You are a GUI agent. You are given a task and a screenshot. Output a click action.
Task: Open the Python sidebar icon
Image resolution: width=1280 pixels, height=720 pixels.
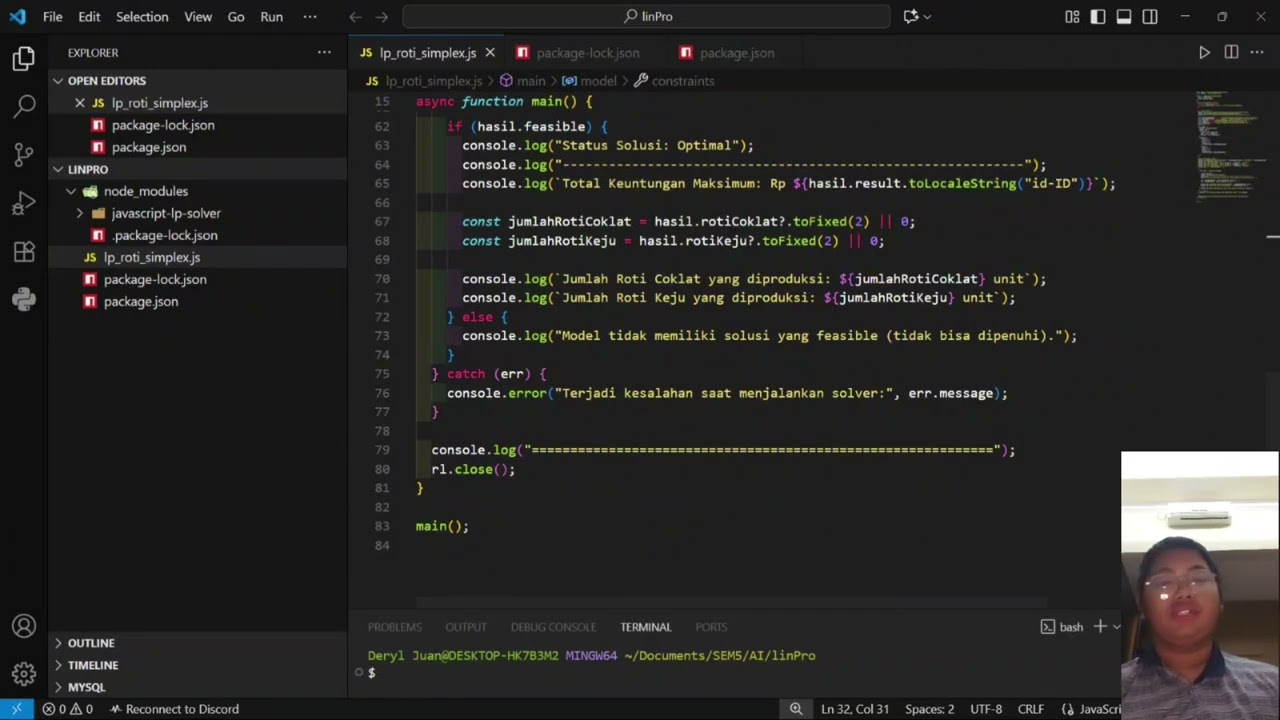(x=24, y=299)
